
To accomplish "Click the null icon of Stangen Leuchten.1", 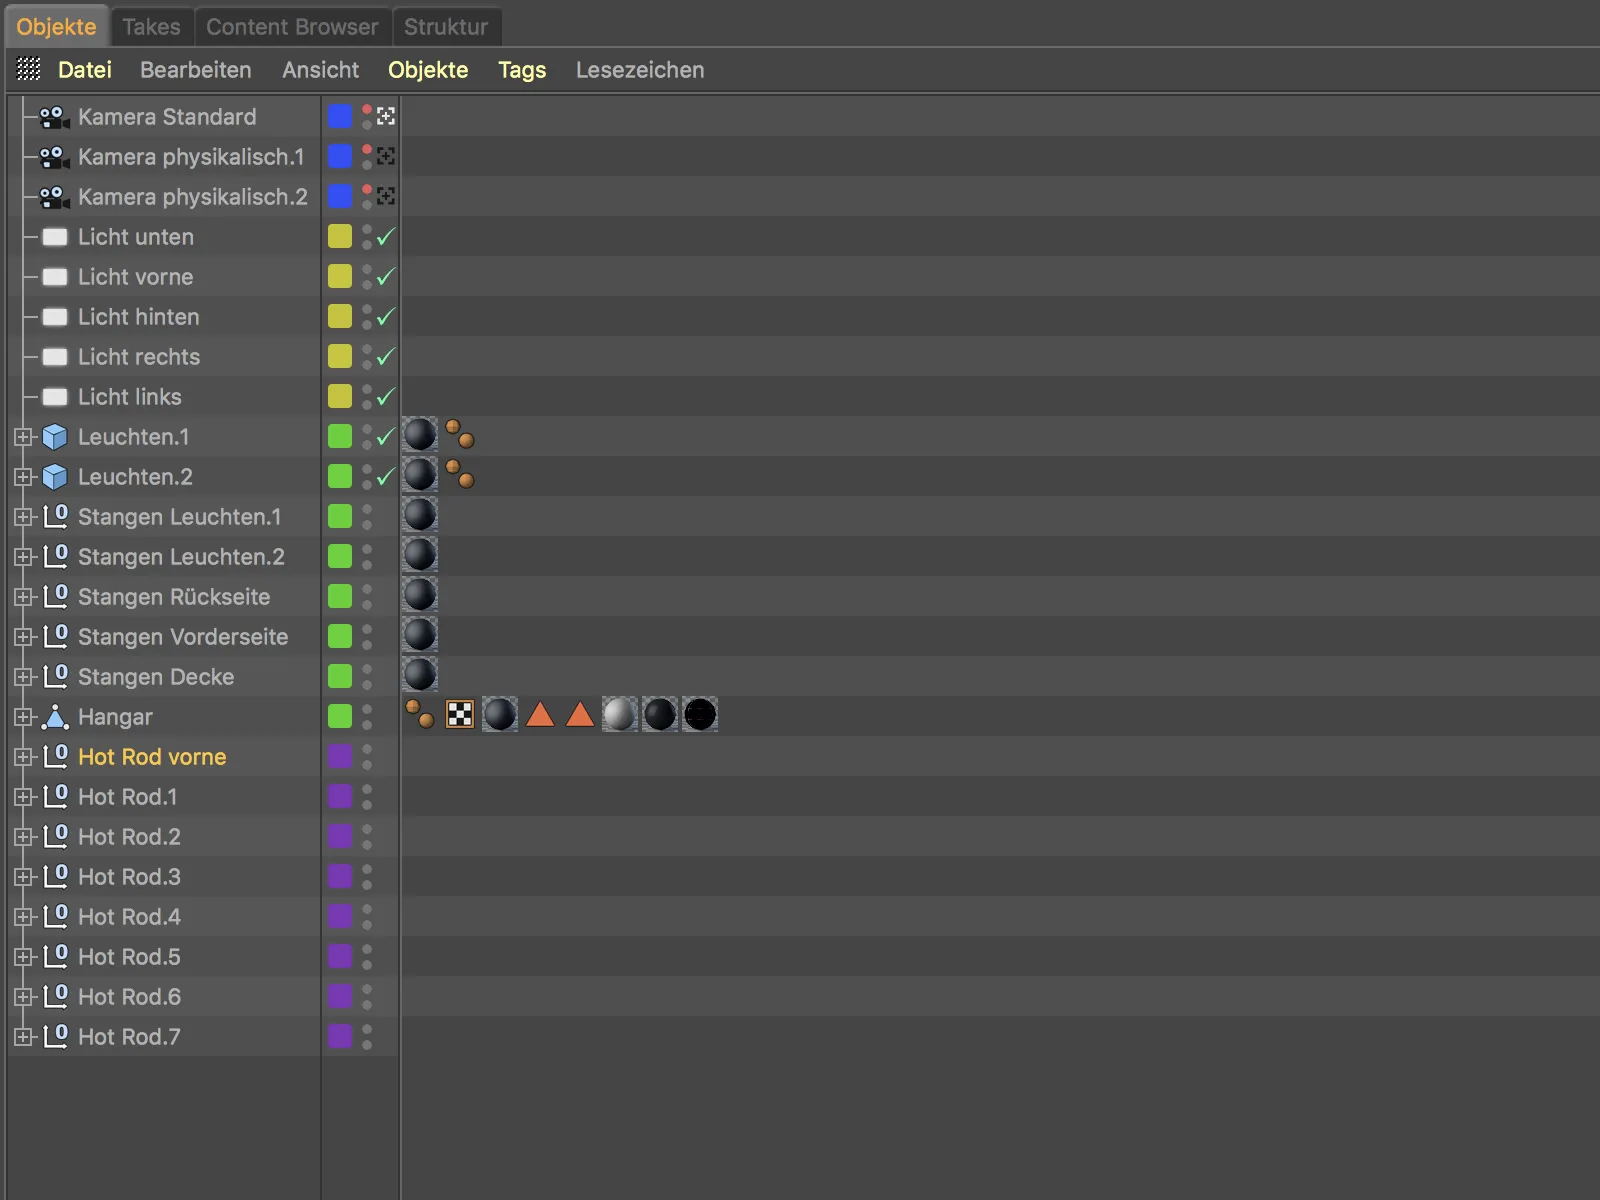I will click(55, 517).
